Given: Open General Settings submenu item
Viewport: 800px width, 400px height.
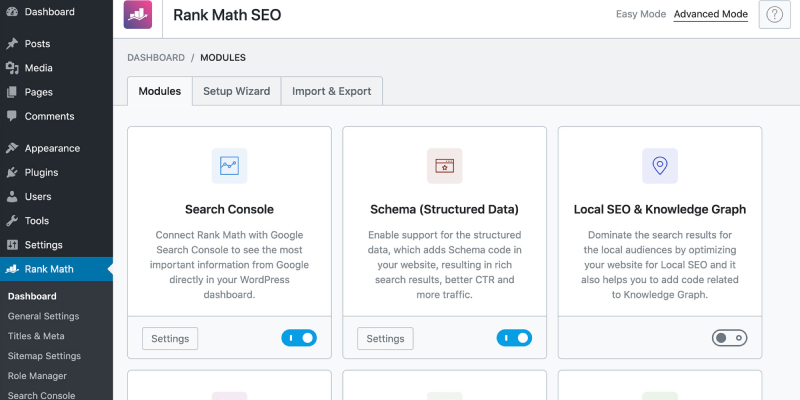Looking at the screenshot, I should pyautogui.click(x=43, y=316).
